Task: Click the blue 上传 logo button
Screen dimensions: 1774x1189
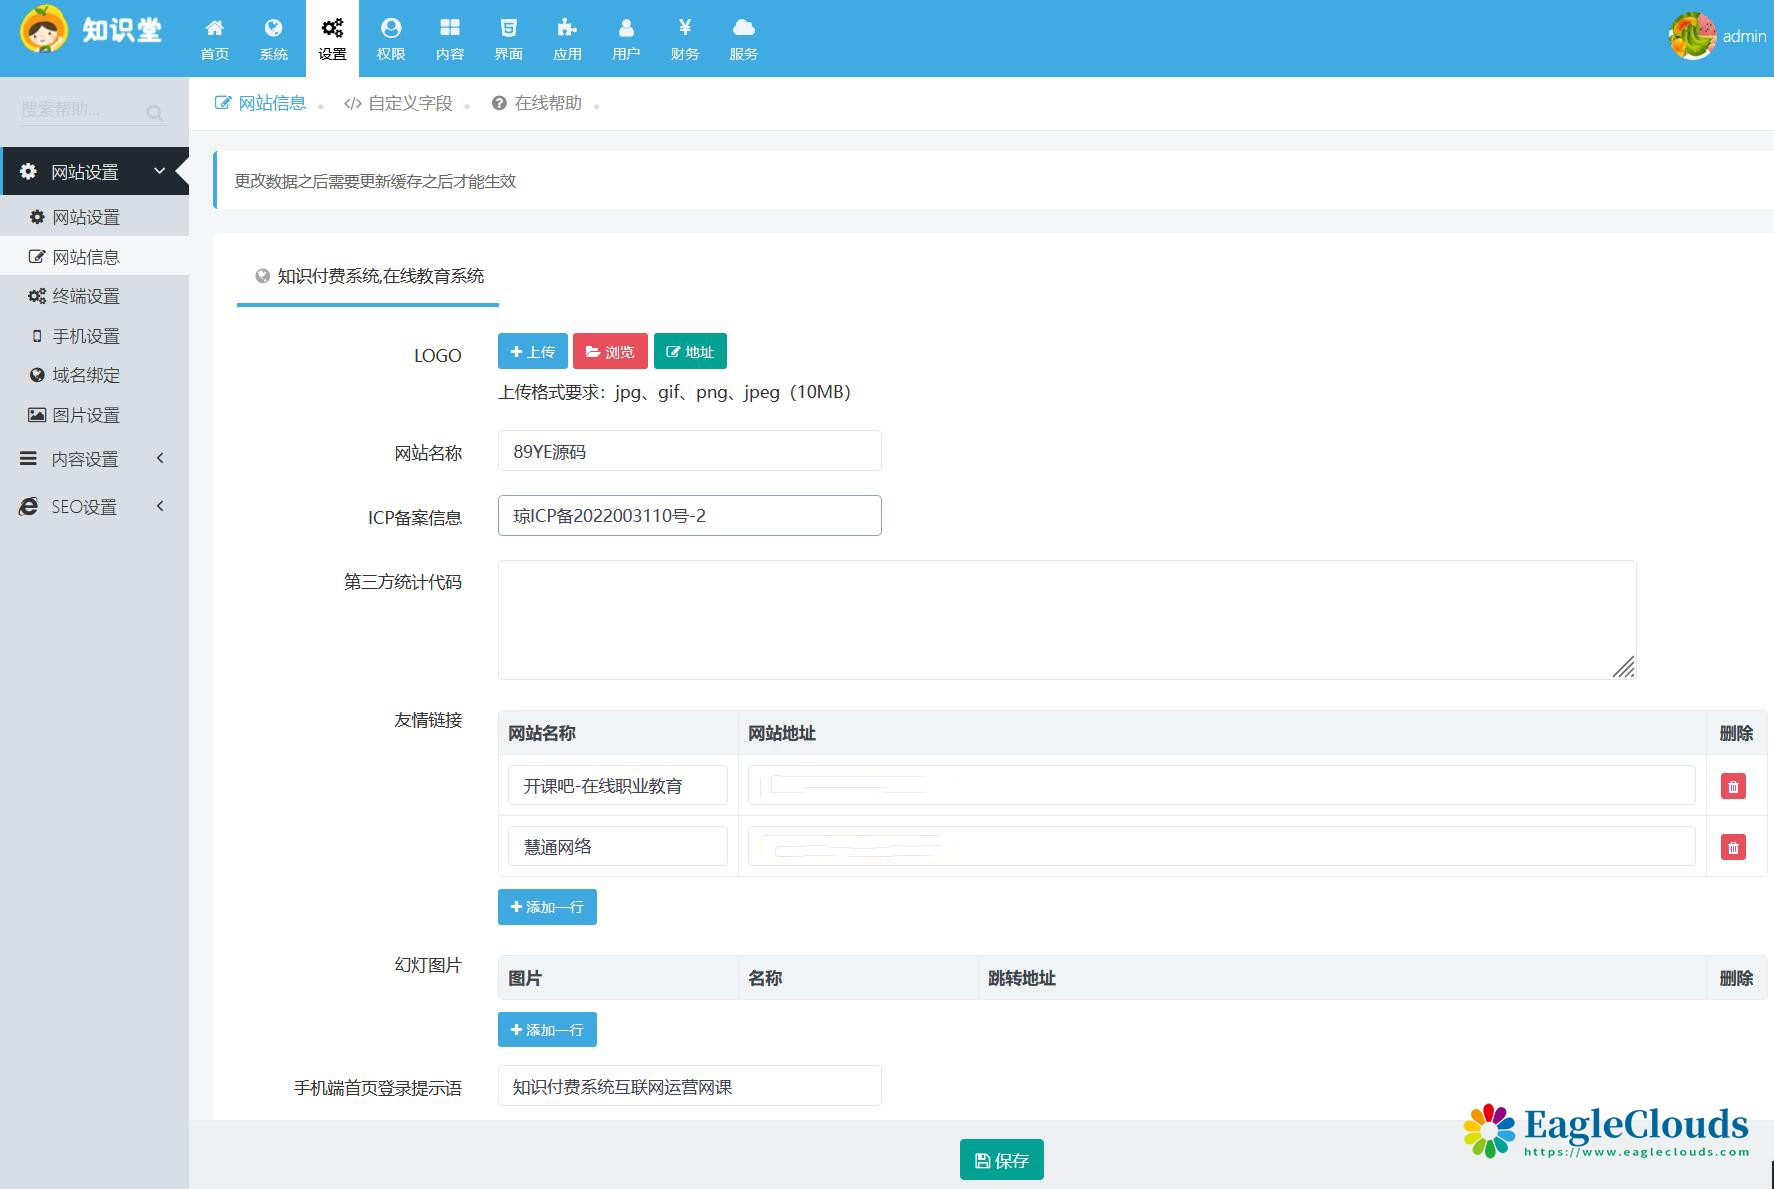Action: pyautogui.click(x=532, y=352)
